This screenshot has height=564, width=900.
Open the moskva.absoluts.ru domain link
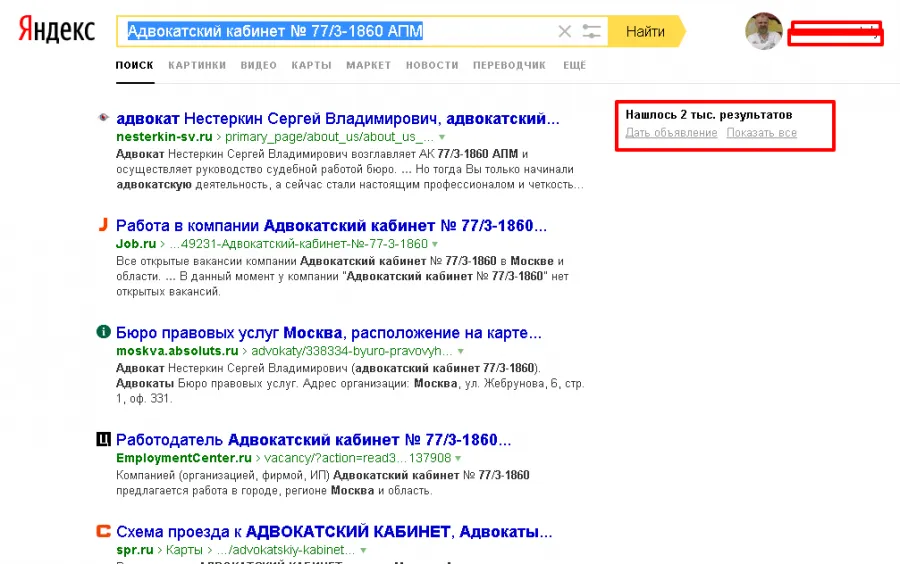click(x=177, y=351)
